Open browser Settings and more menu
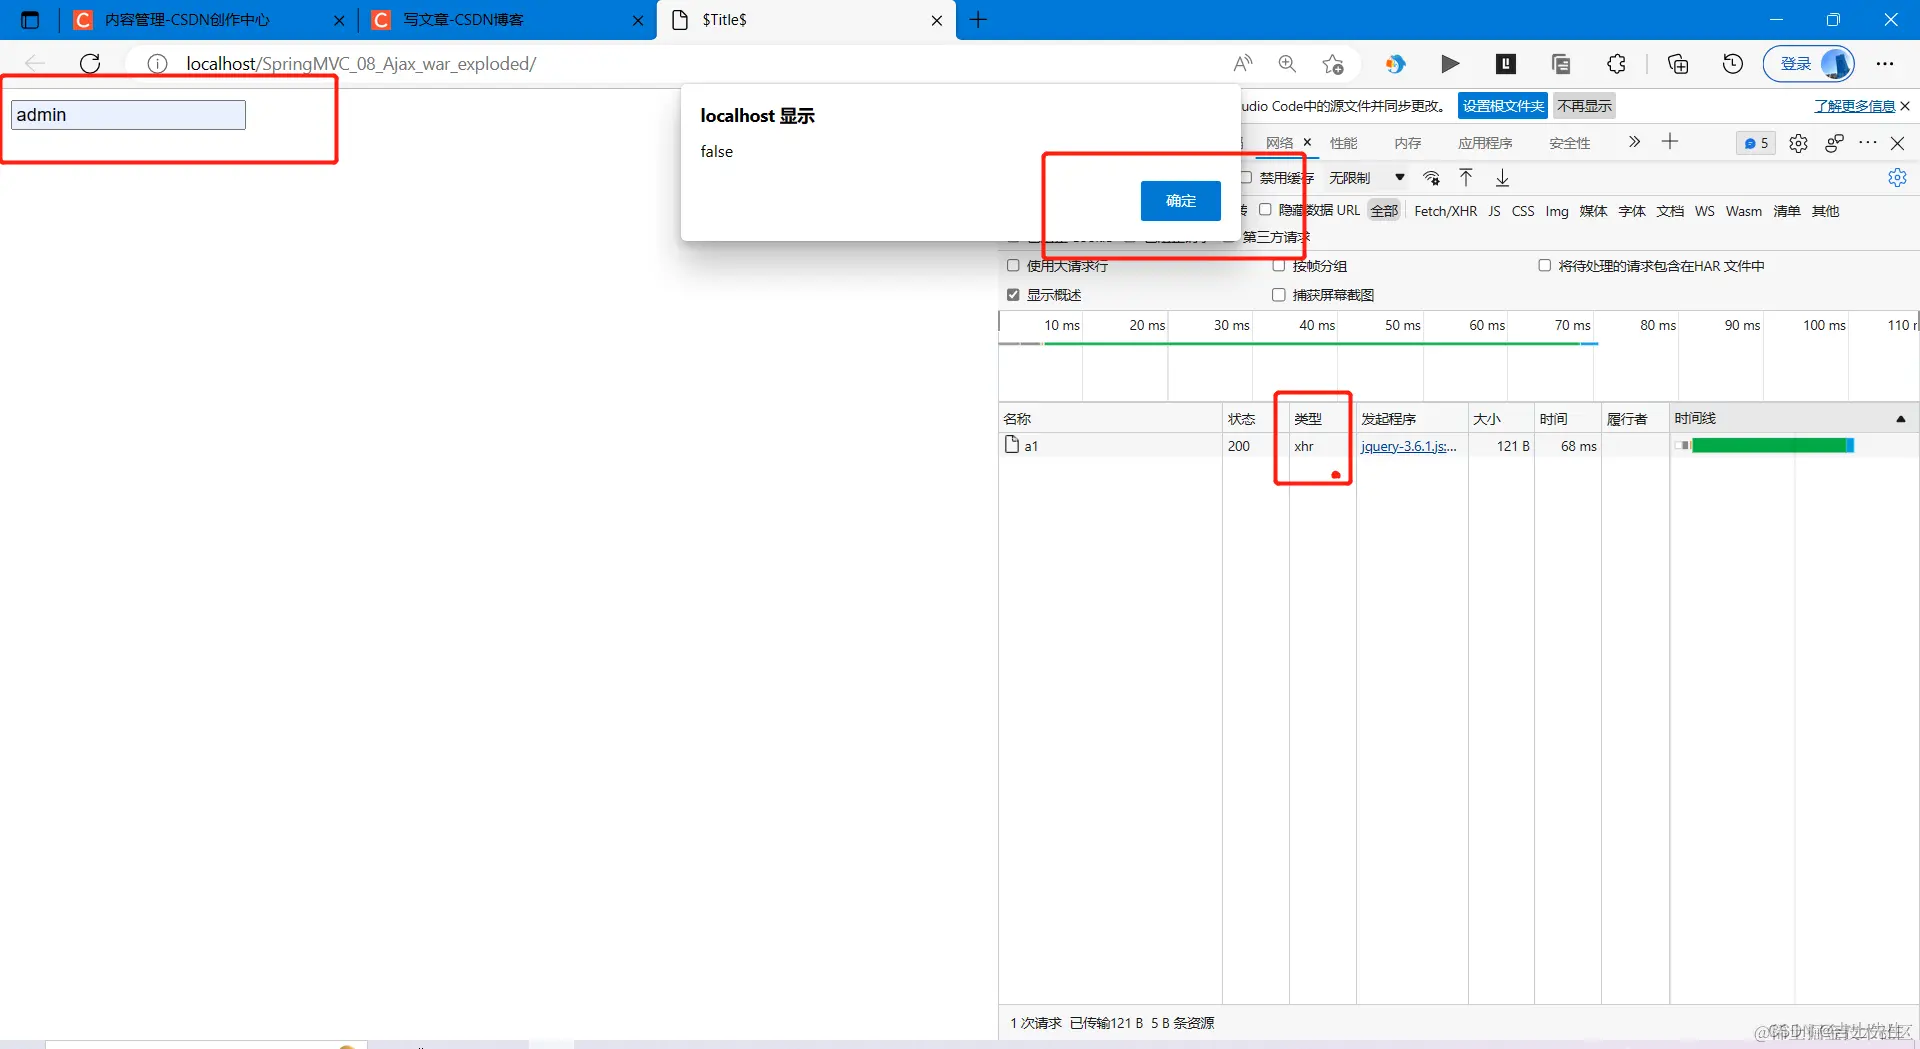The image size is (1920, 1049). tap(1885, 64)
